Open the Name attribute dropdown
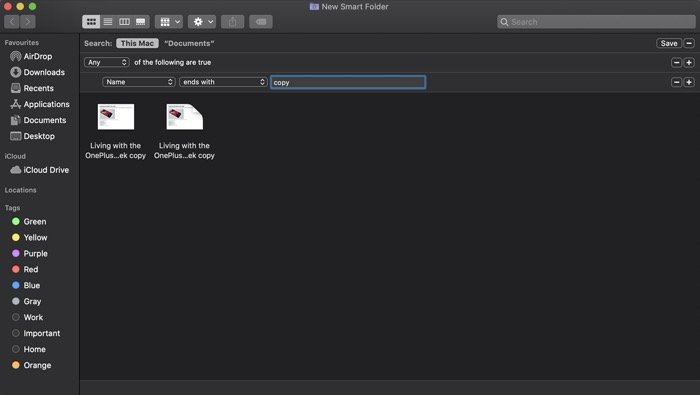 [x=139, y=82]
